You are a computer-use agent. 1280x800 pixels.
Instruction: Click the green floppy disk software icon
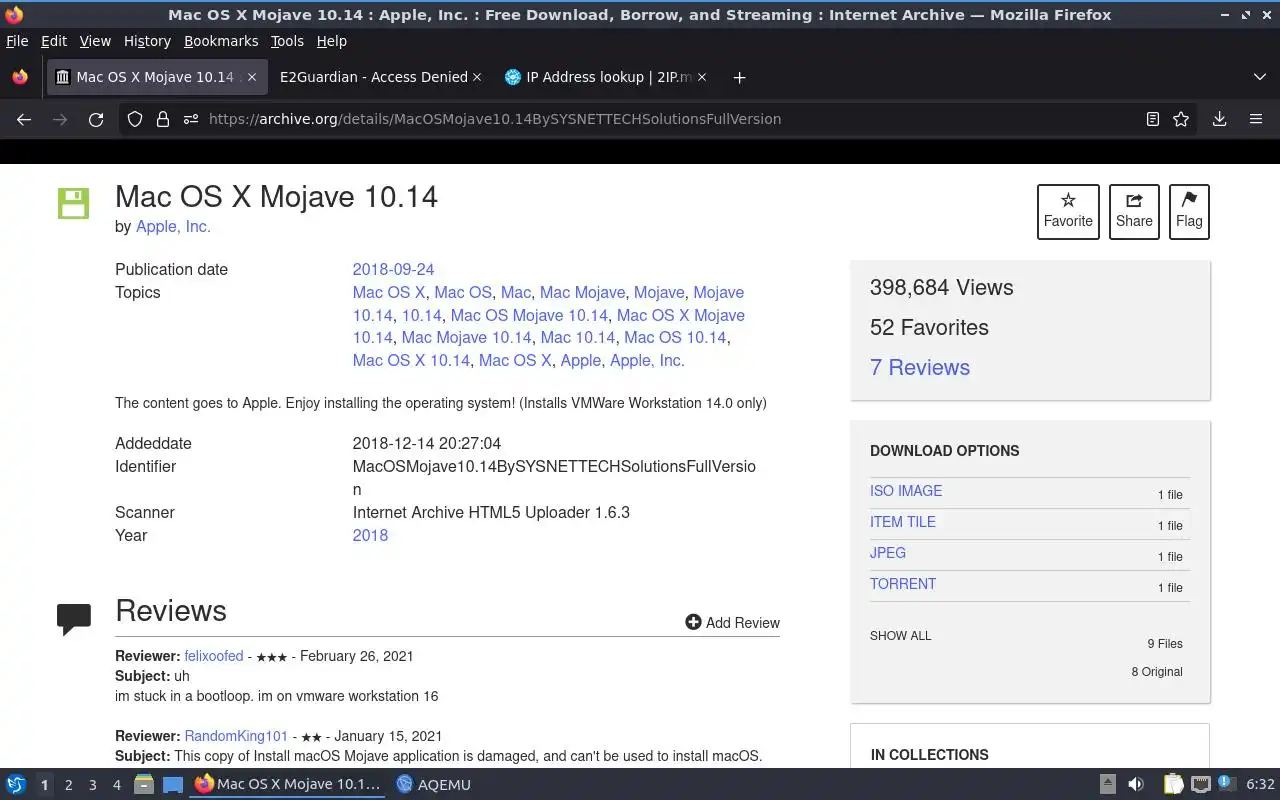coord(73,203)
